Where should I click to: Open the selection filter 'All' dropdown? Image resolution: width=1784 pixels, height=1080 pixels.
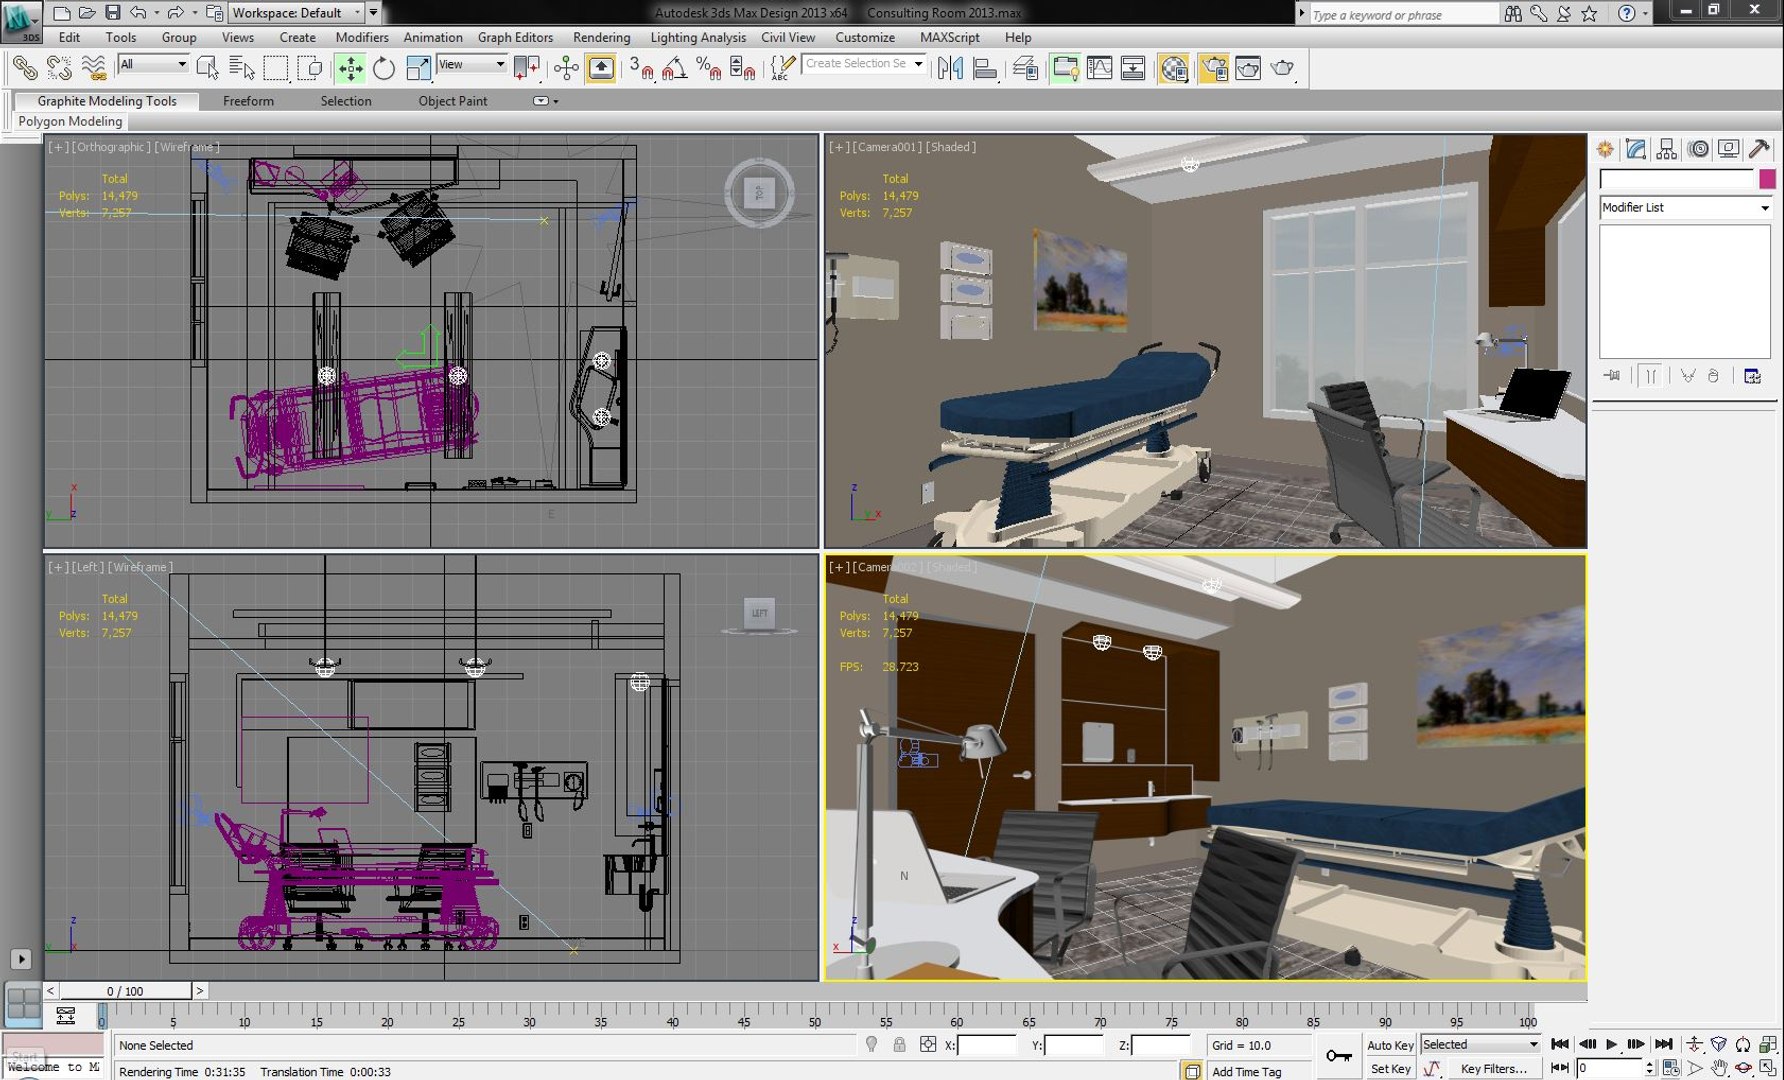tap(153, 64)
